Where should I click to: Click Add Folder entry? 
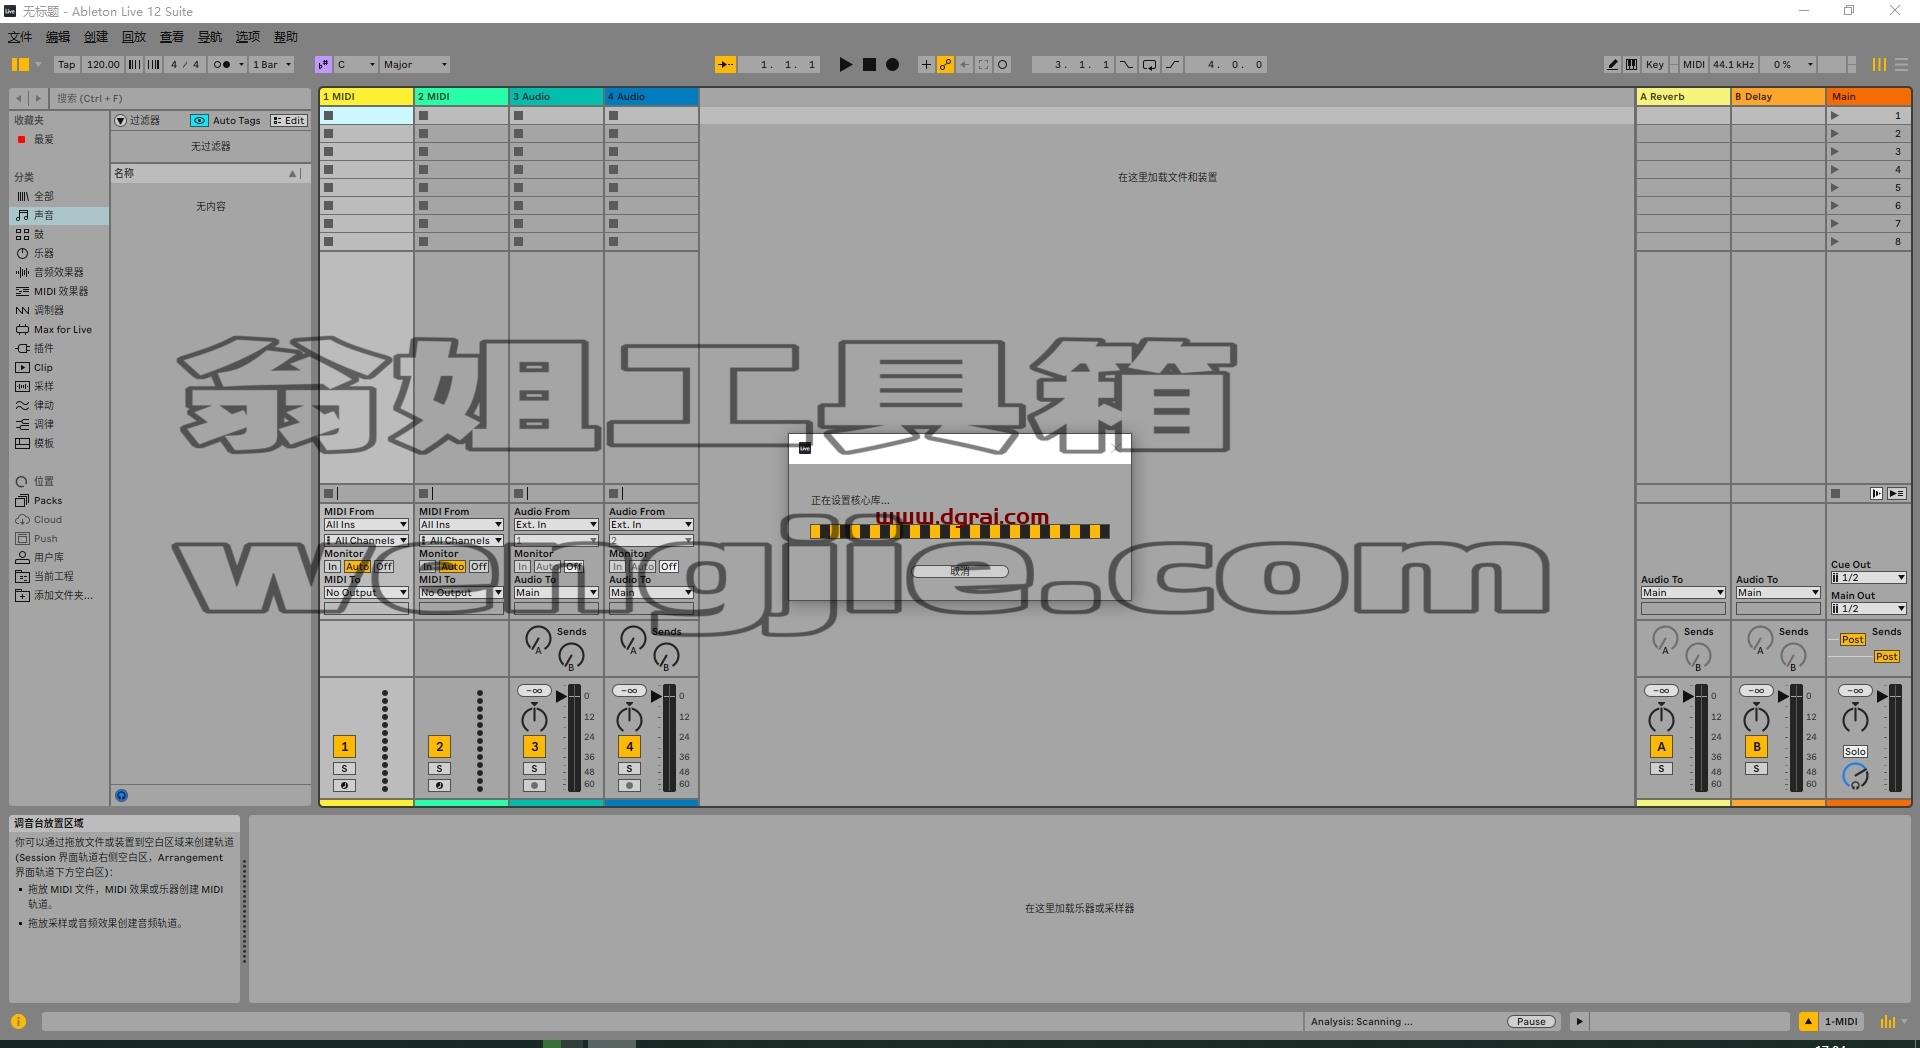pos(58,595)
